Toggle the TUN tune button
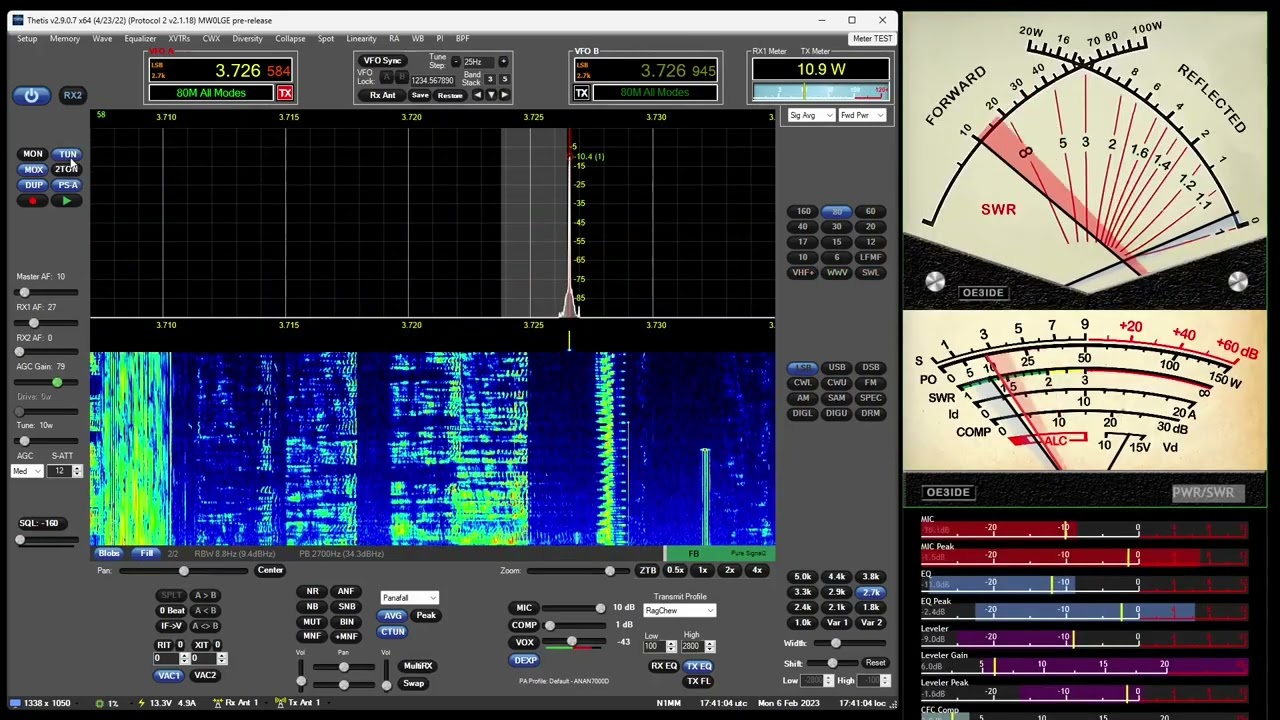1280x720 pixels. 67,154
